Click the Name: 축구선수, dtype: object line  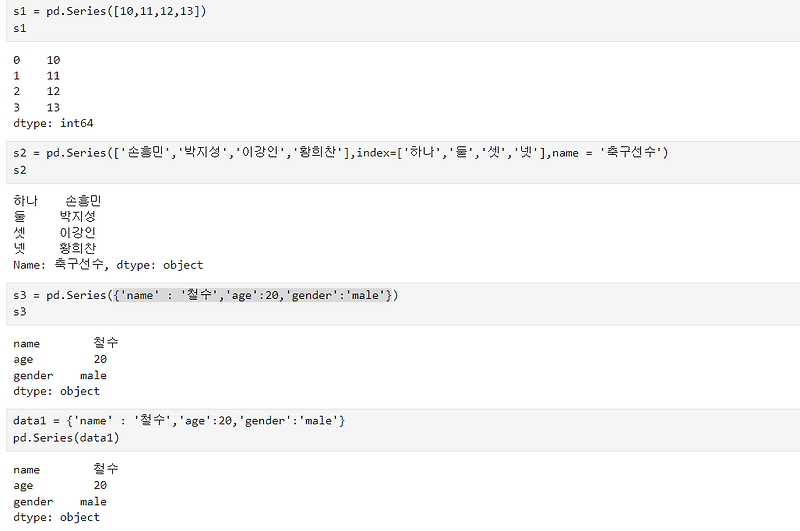[108, 265]
